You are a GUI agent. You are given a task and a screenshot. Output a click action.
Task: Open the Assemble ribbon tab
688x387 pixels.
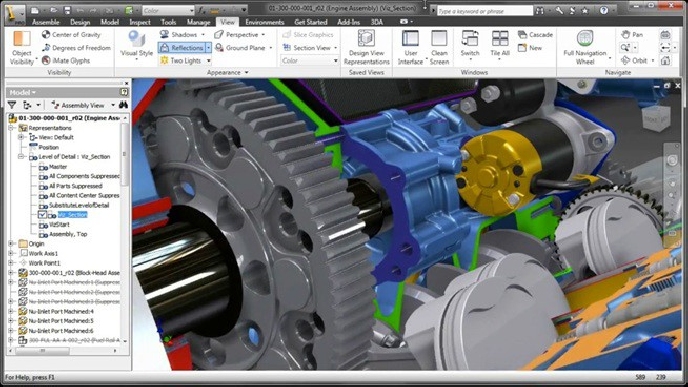[x=45, y=22]
